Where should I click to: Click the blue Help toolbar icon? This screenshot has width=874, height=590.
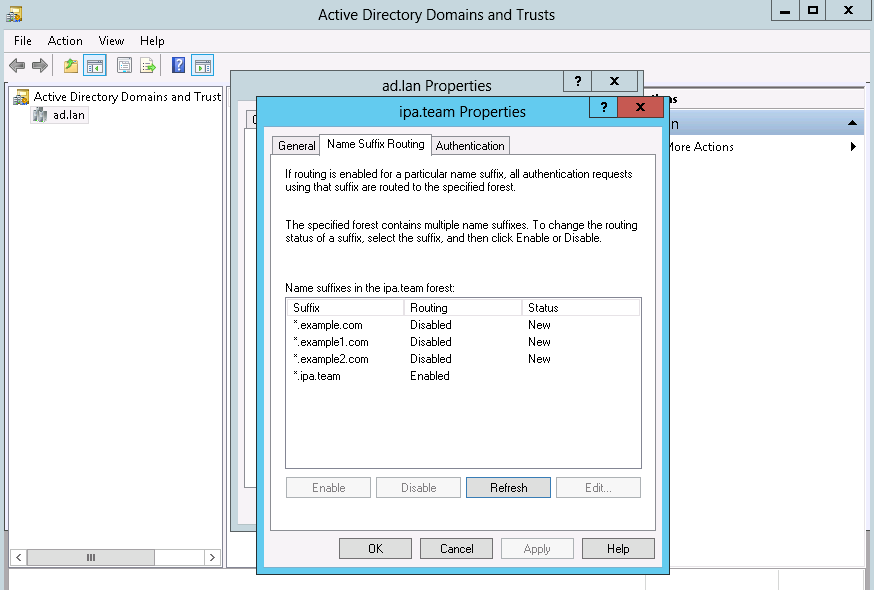178,66
